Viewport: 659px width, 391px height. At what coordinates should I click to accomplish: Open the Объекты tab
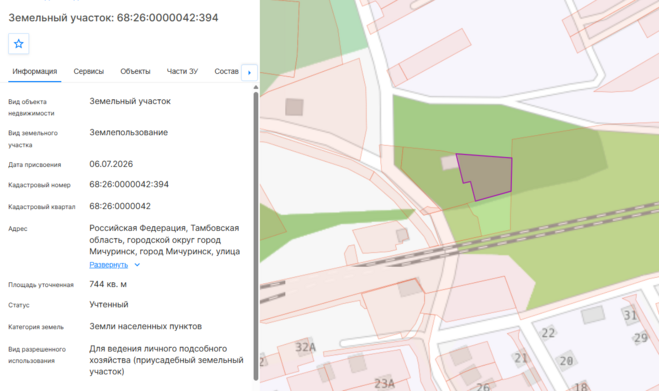(135, 71)
